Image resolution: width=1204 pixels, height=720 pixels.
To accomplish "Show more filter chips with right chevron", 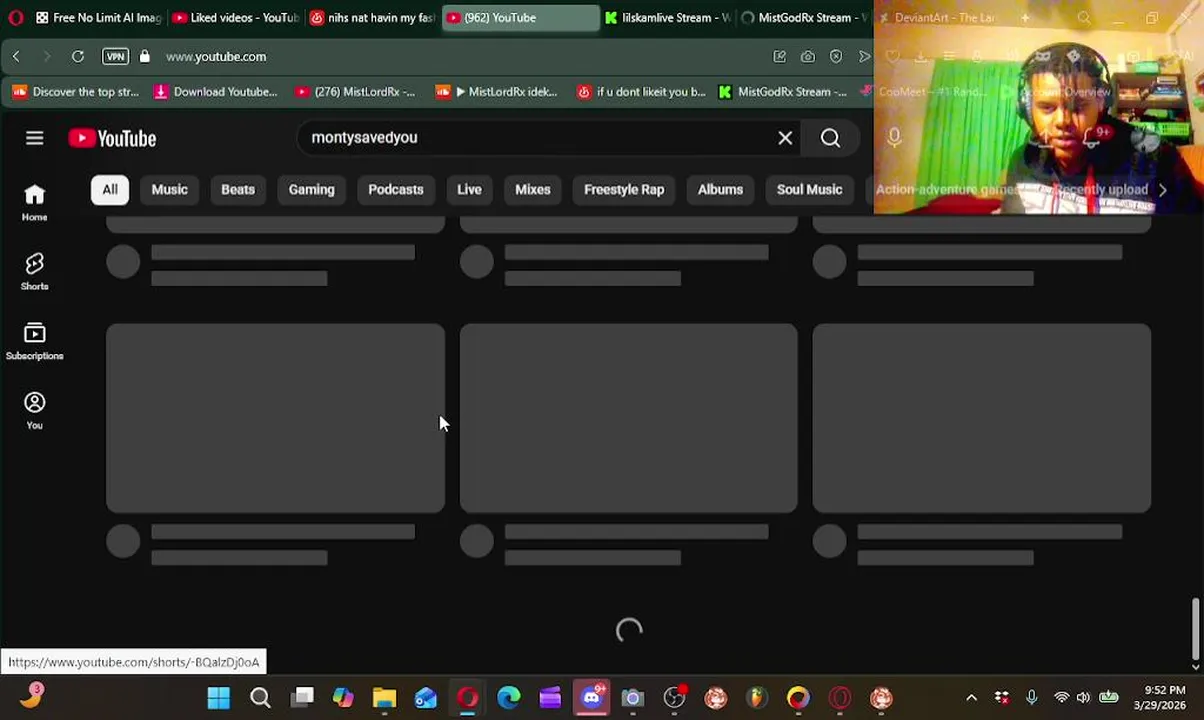I will coord(1162,189).
